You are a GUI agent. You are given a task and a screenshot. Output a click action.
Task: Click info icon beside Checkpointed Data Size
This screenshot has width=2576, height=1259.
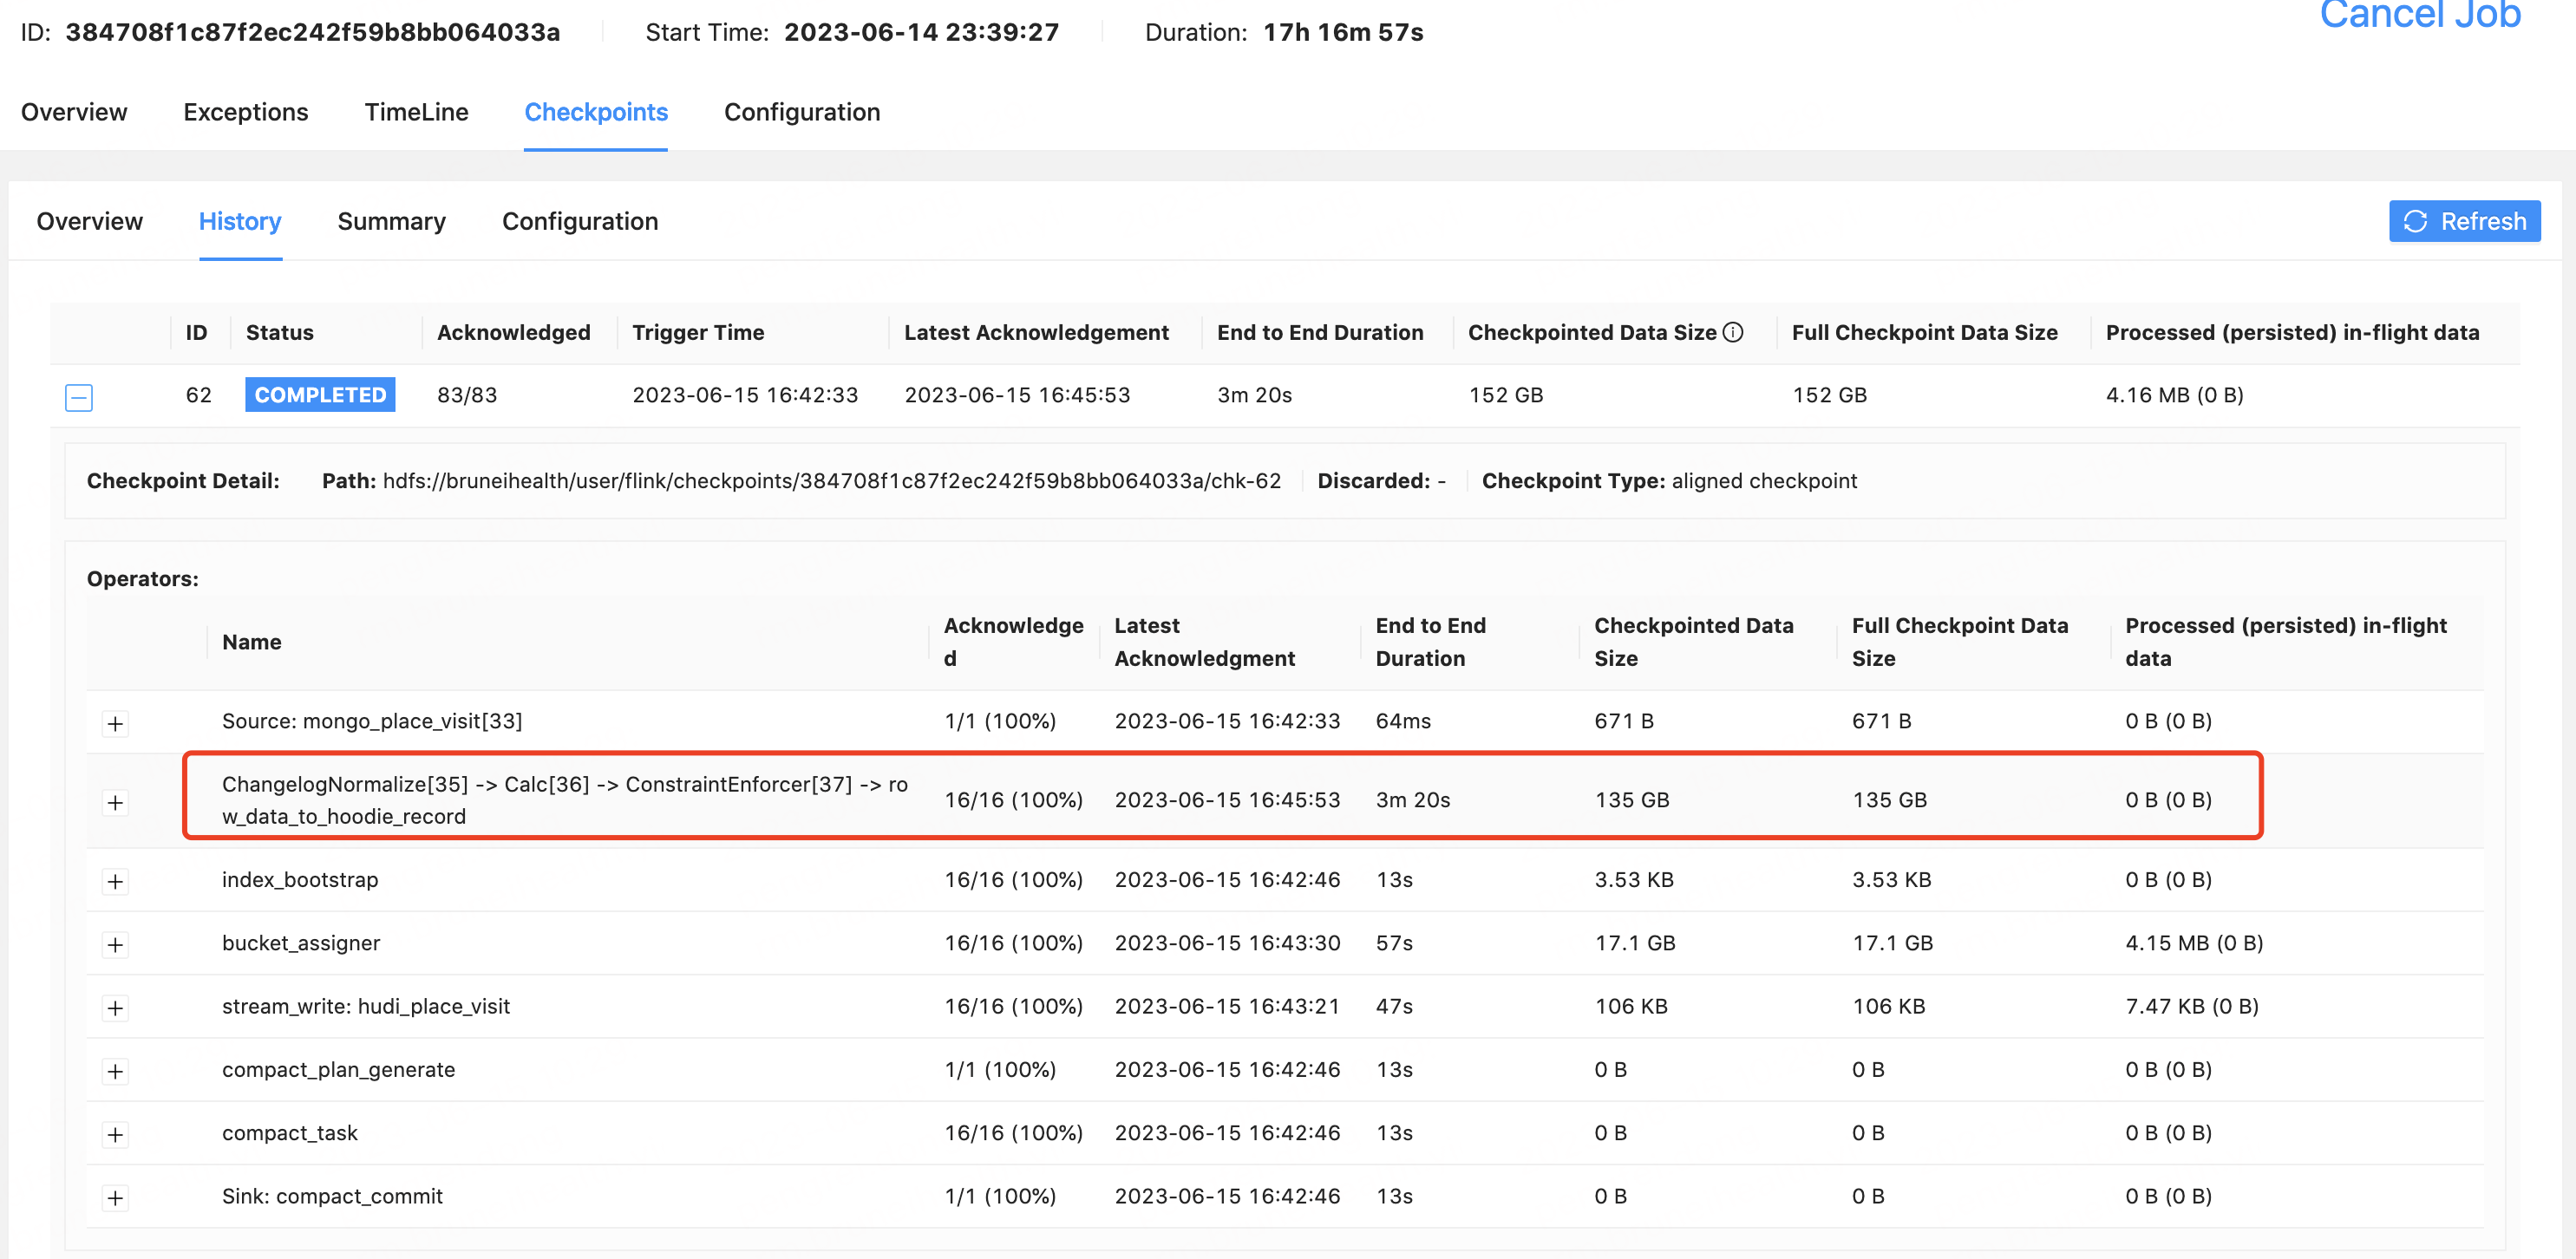[x=1733, y=332]
